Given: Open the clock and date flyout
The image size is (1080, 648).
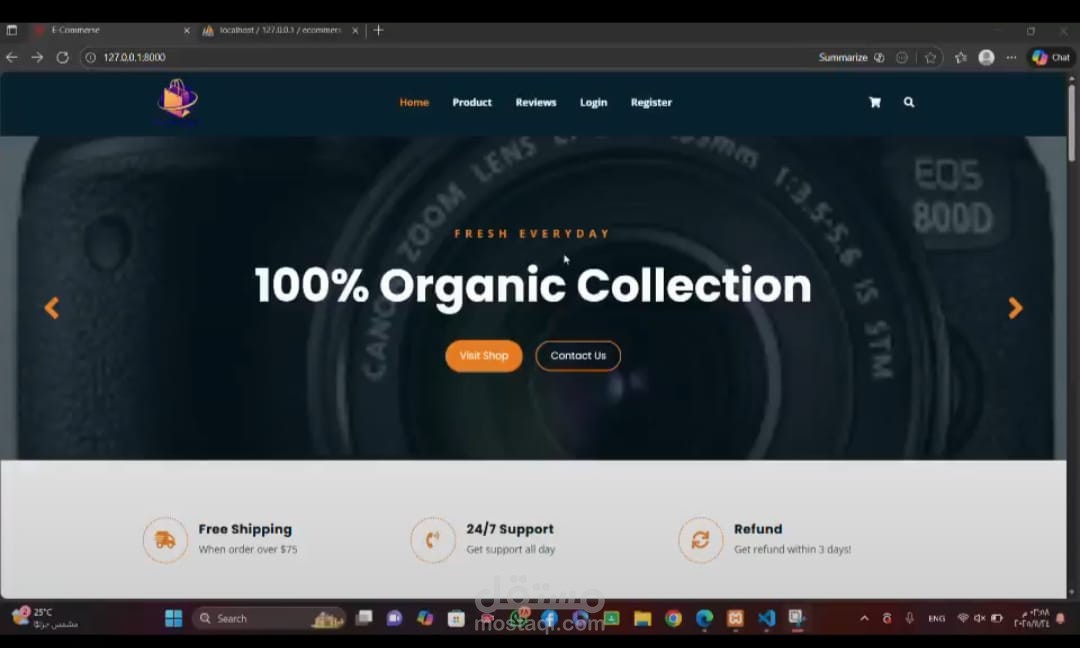Looking at the screenshot, I should pyautogui.click(x=1031, y=618).
